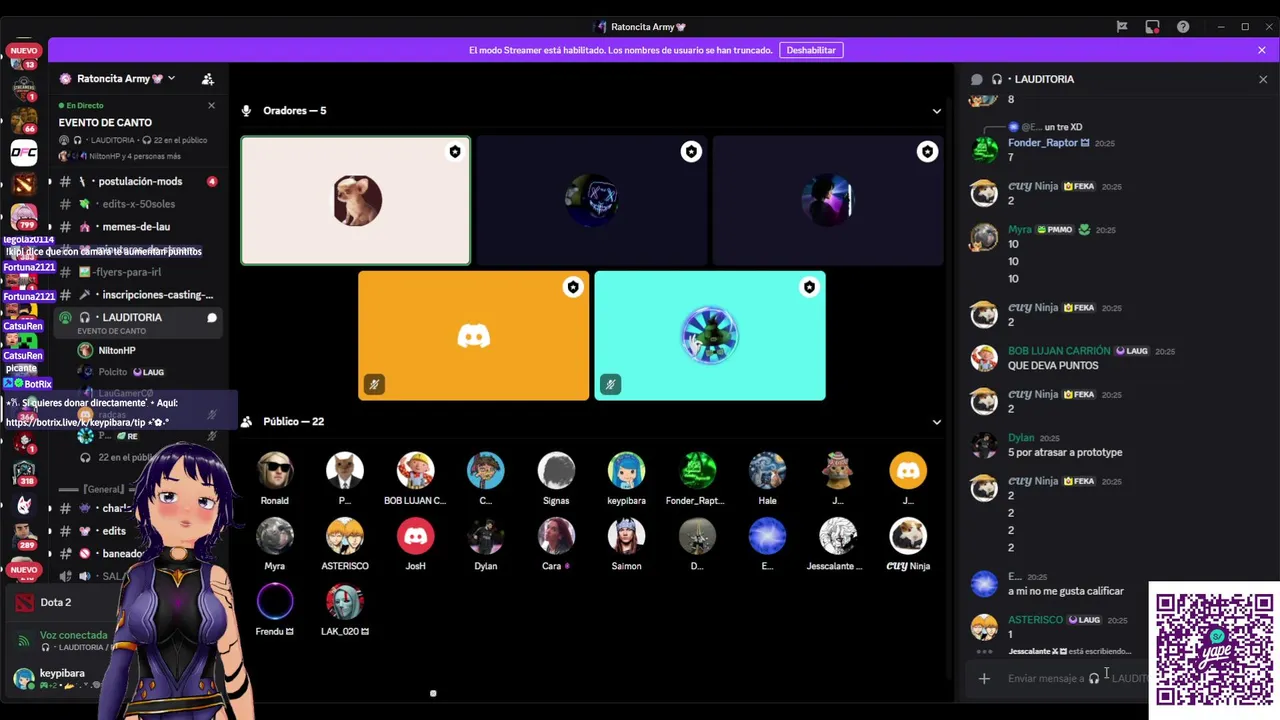Open the help question mark icon
Screen dimensions: 1280x720
[1183, 27]
